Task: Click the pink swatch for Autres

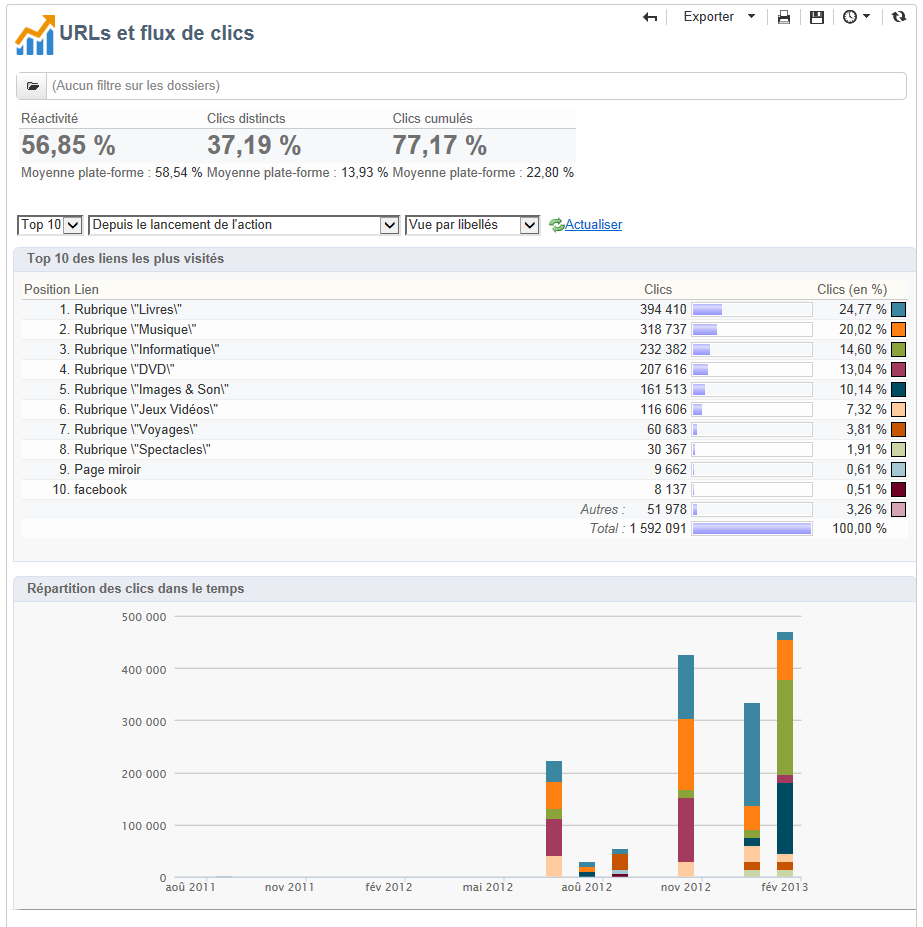Action: (x=898, y=510)
